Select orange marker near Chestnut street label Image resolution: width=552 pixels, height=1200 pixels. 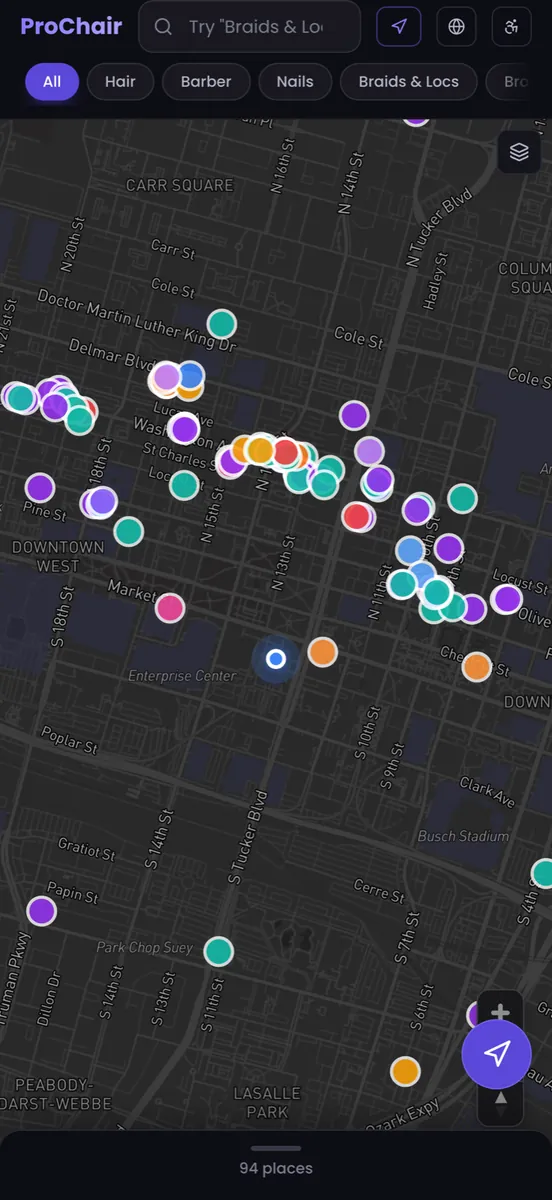click(x=477, y=666)
